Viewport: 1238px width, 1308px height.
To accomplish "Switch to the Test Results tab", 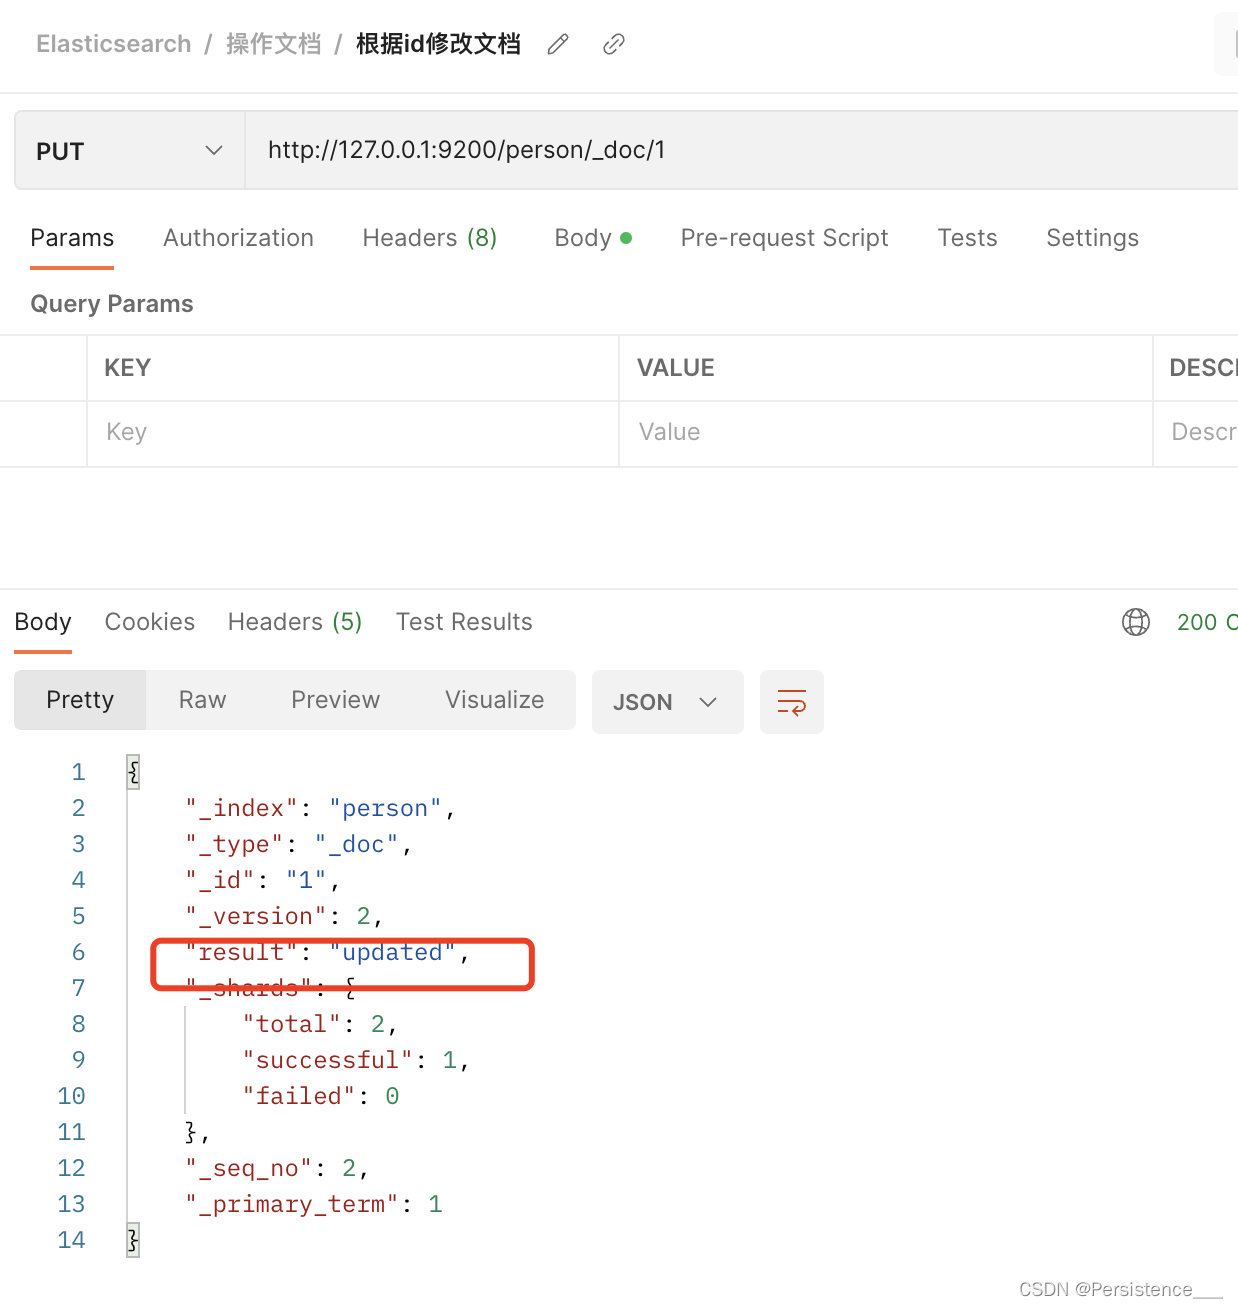I will (x=464, y=622).
